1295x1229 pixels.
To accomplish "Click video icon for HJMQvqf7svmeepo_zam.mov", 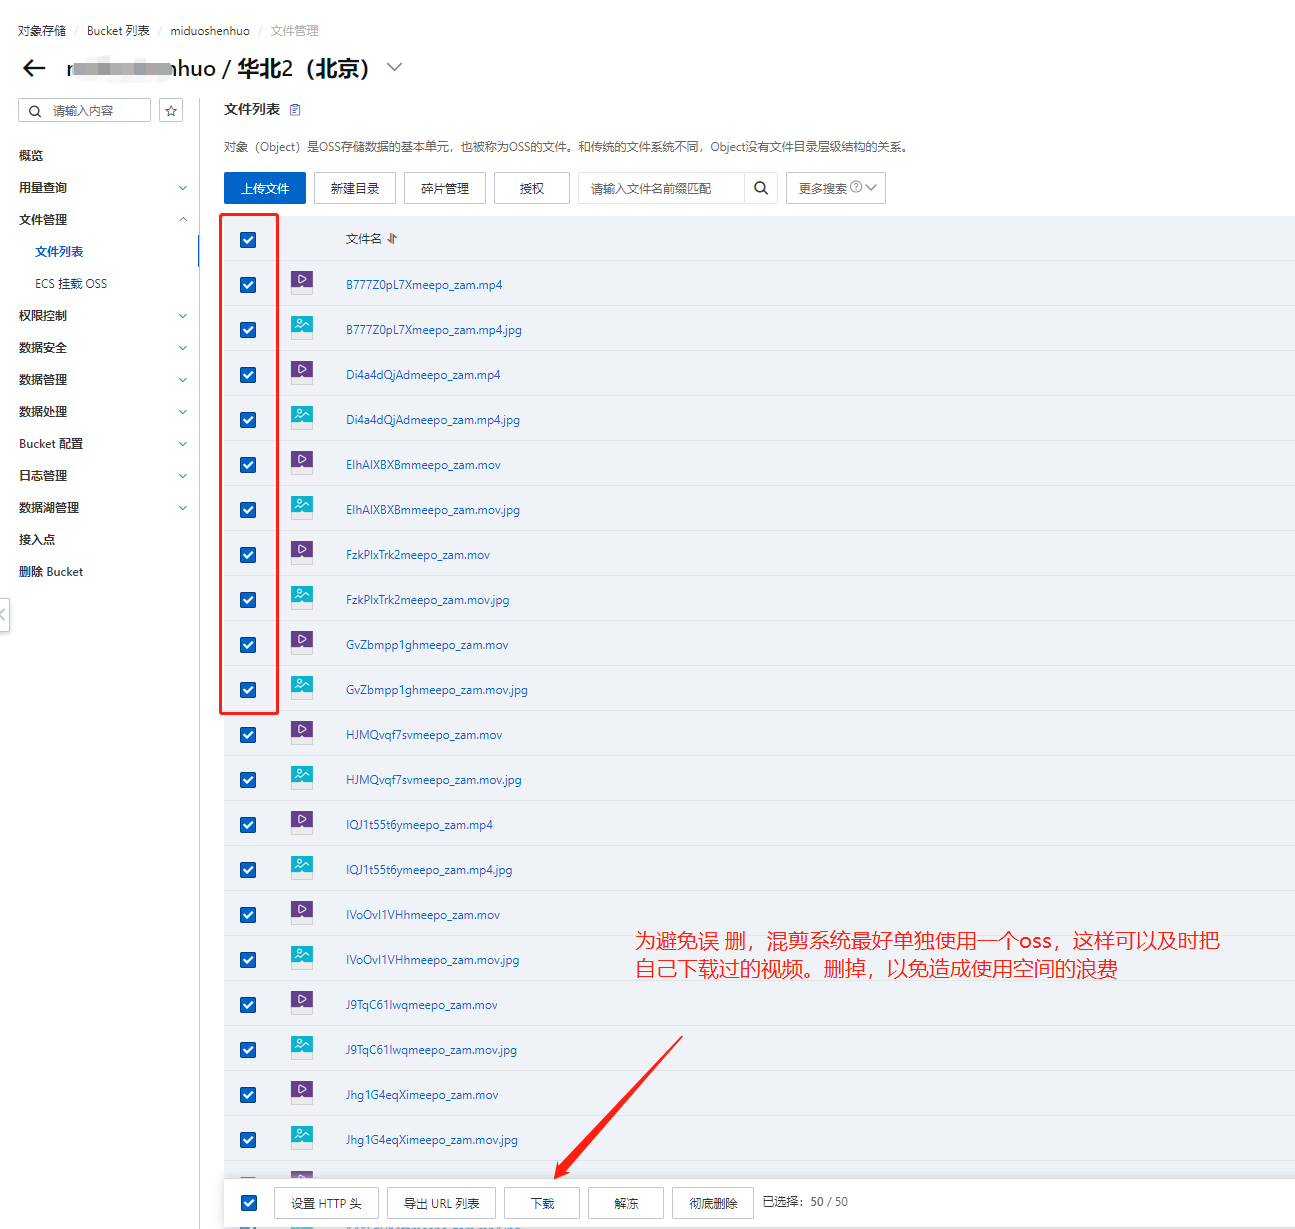I will (x=302, y=732).
